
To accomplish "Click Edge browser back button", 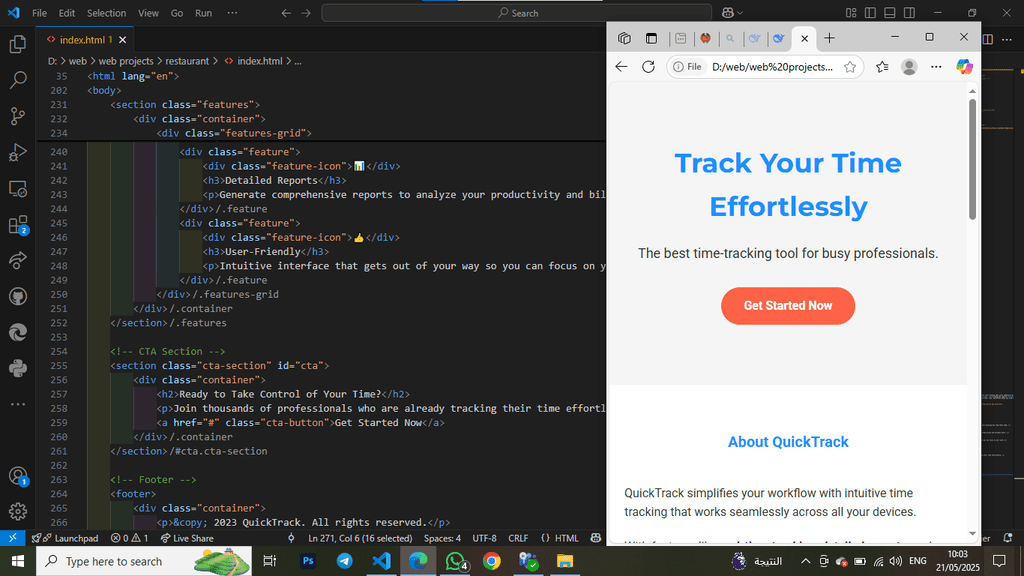I will click(x=621, y=67).
